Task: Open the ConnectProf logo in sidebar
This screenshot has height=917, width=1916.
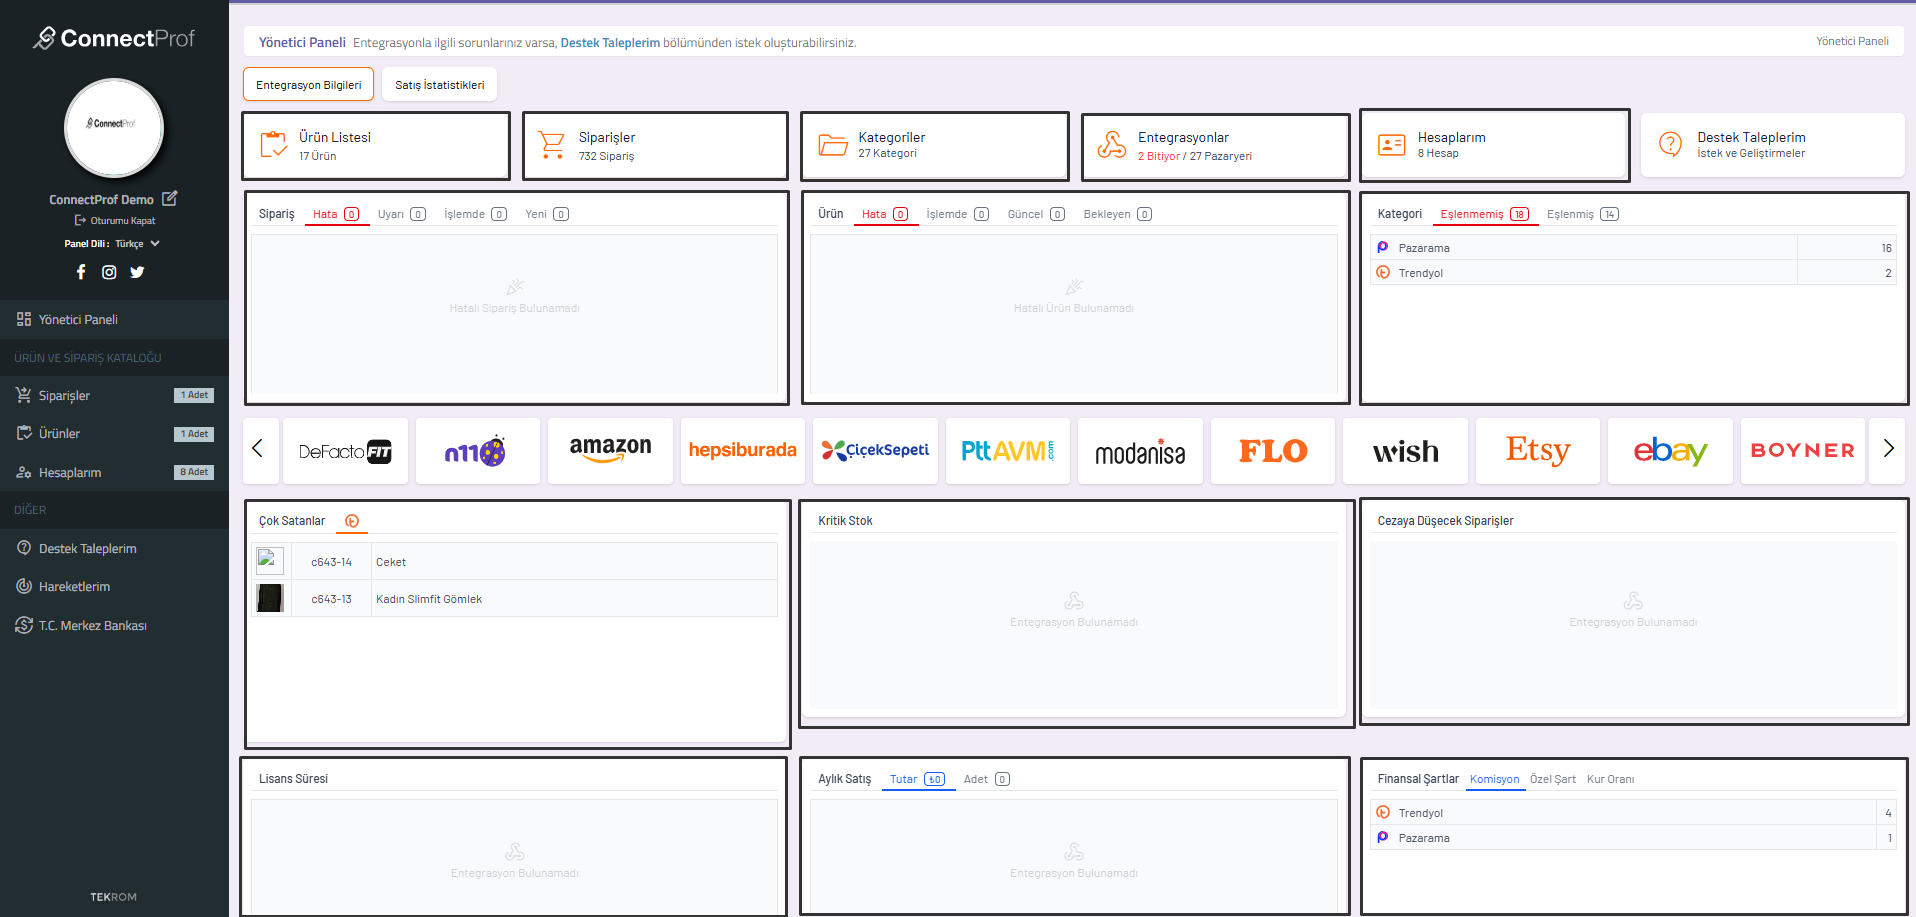Action: [x=114, y=38]
